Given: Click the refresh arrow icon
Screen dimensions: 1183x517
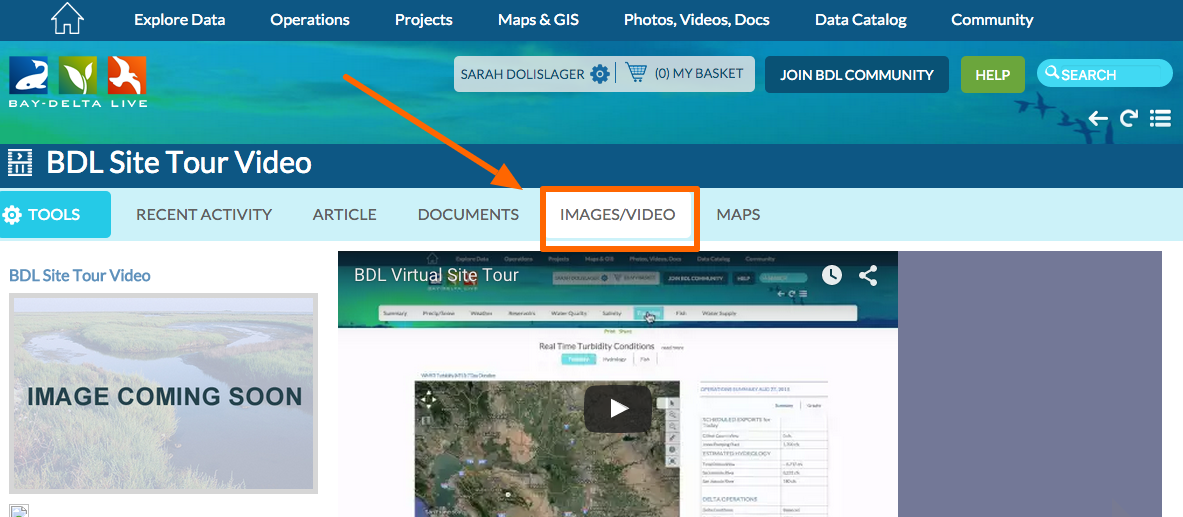Looking at the screenshot, I should 1129,118.
